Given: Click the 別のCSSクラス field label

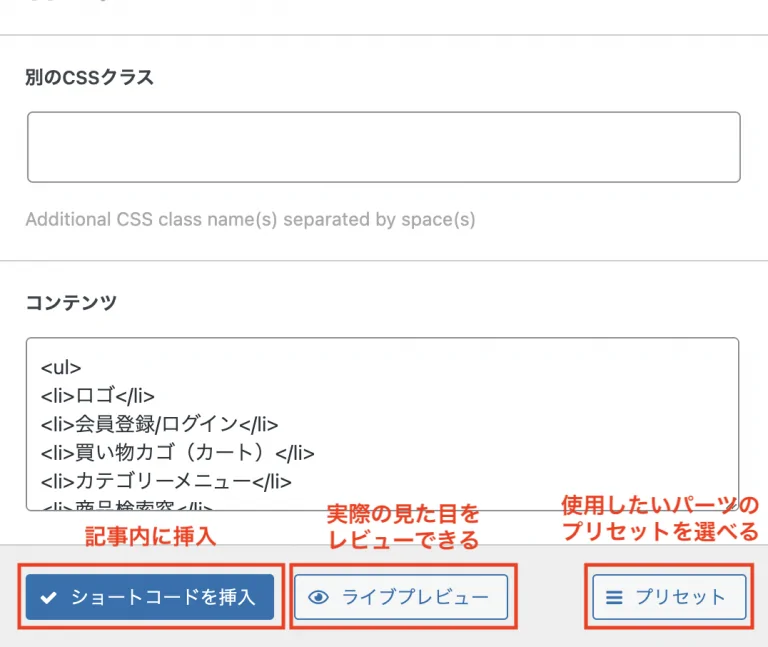Looking at the screenshot, I should 89,77.
